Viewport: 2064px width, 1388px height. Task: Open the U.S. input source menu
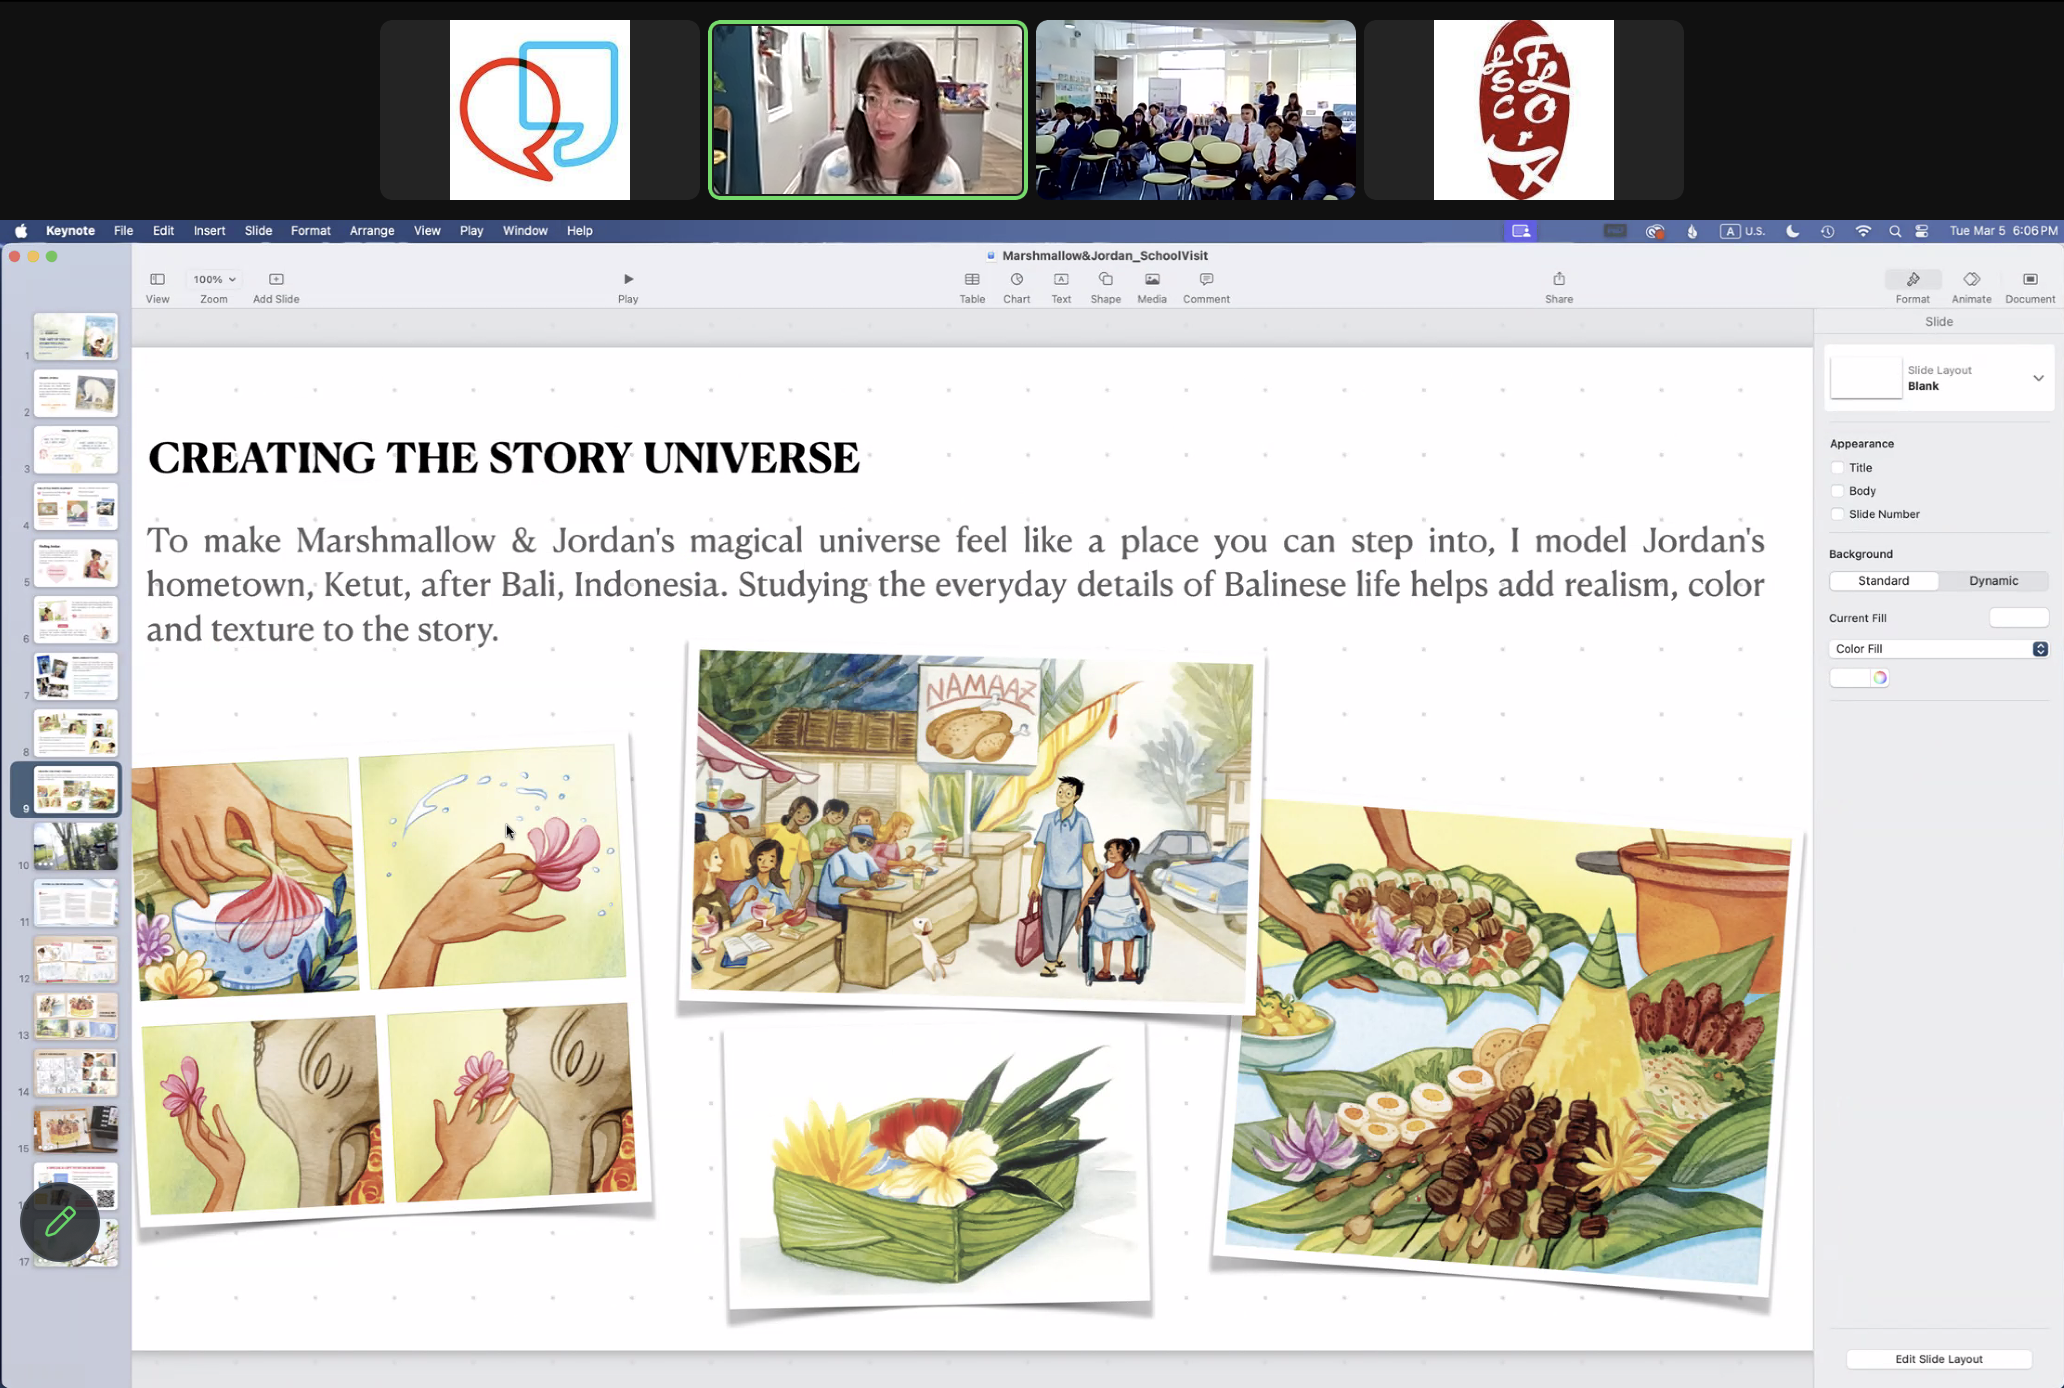click(x=1742, y=230)
